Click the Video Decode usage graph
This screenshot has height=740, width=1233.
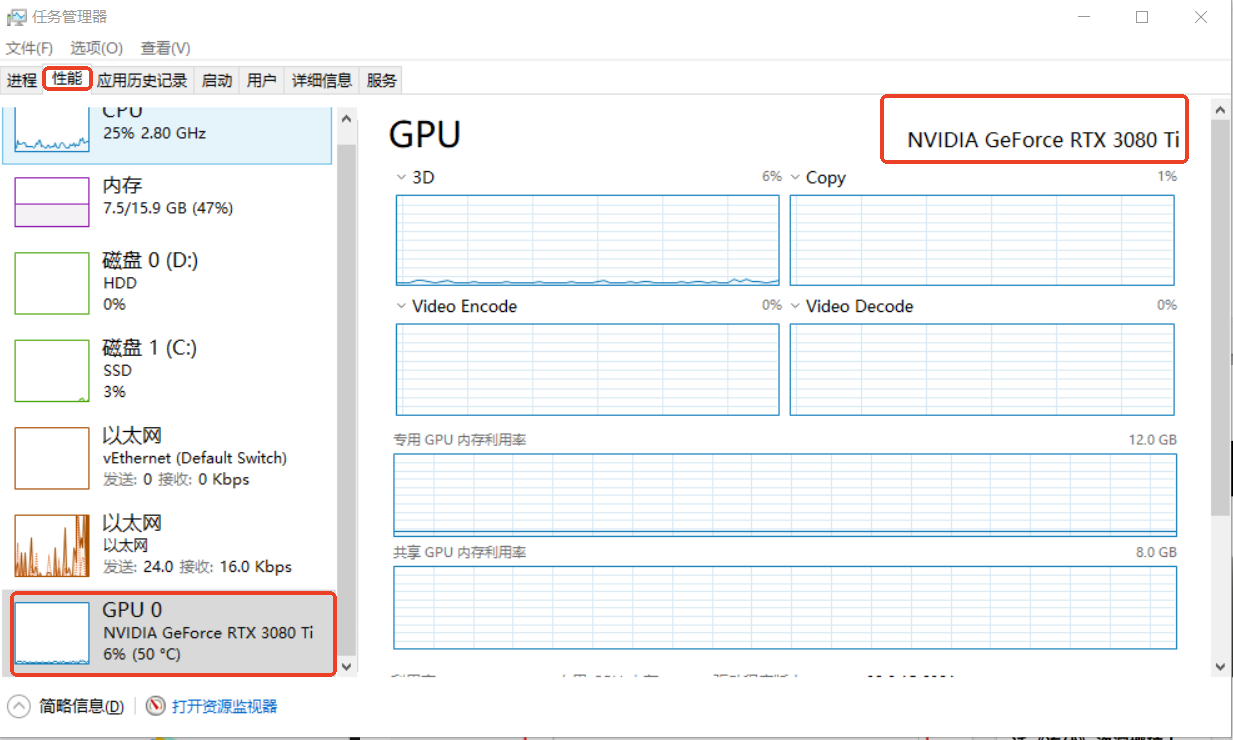pyautogui.click(x=982, y=369)
